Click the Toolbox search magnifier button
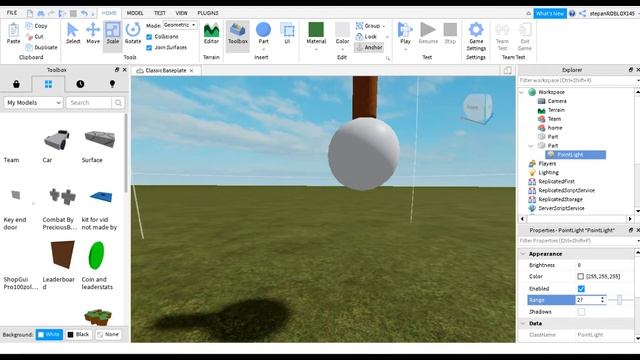Viewport: 640px width, 360px height. (118, 103)
